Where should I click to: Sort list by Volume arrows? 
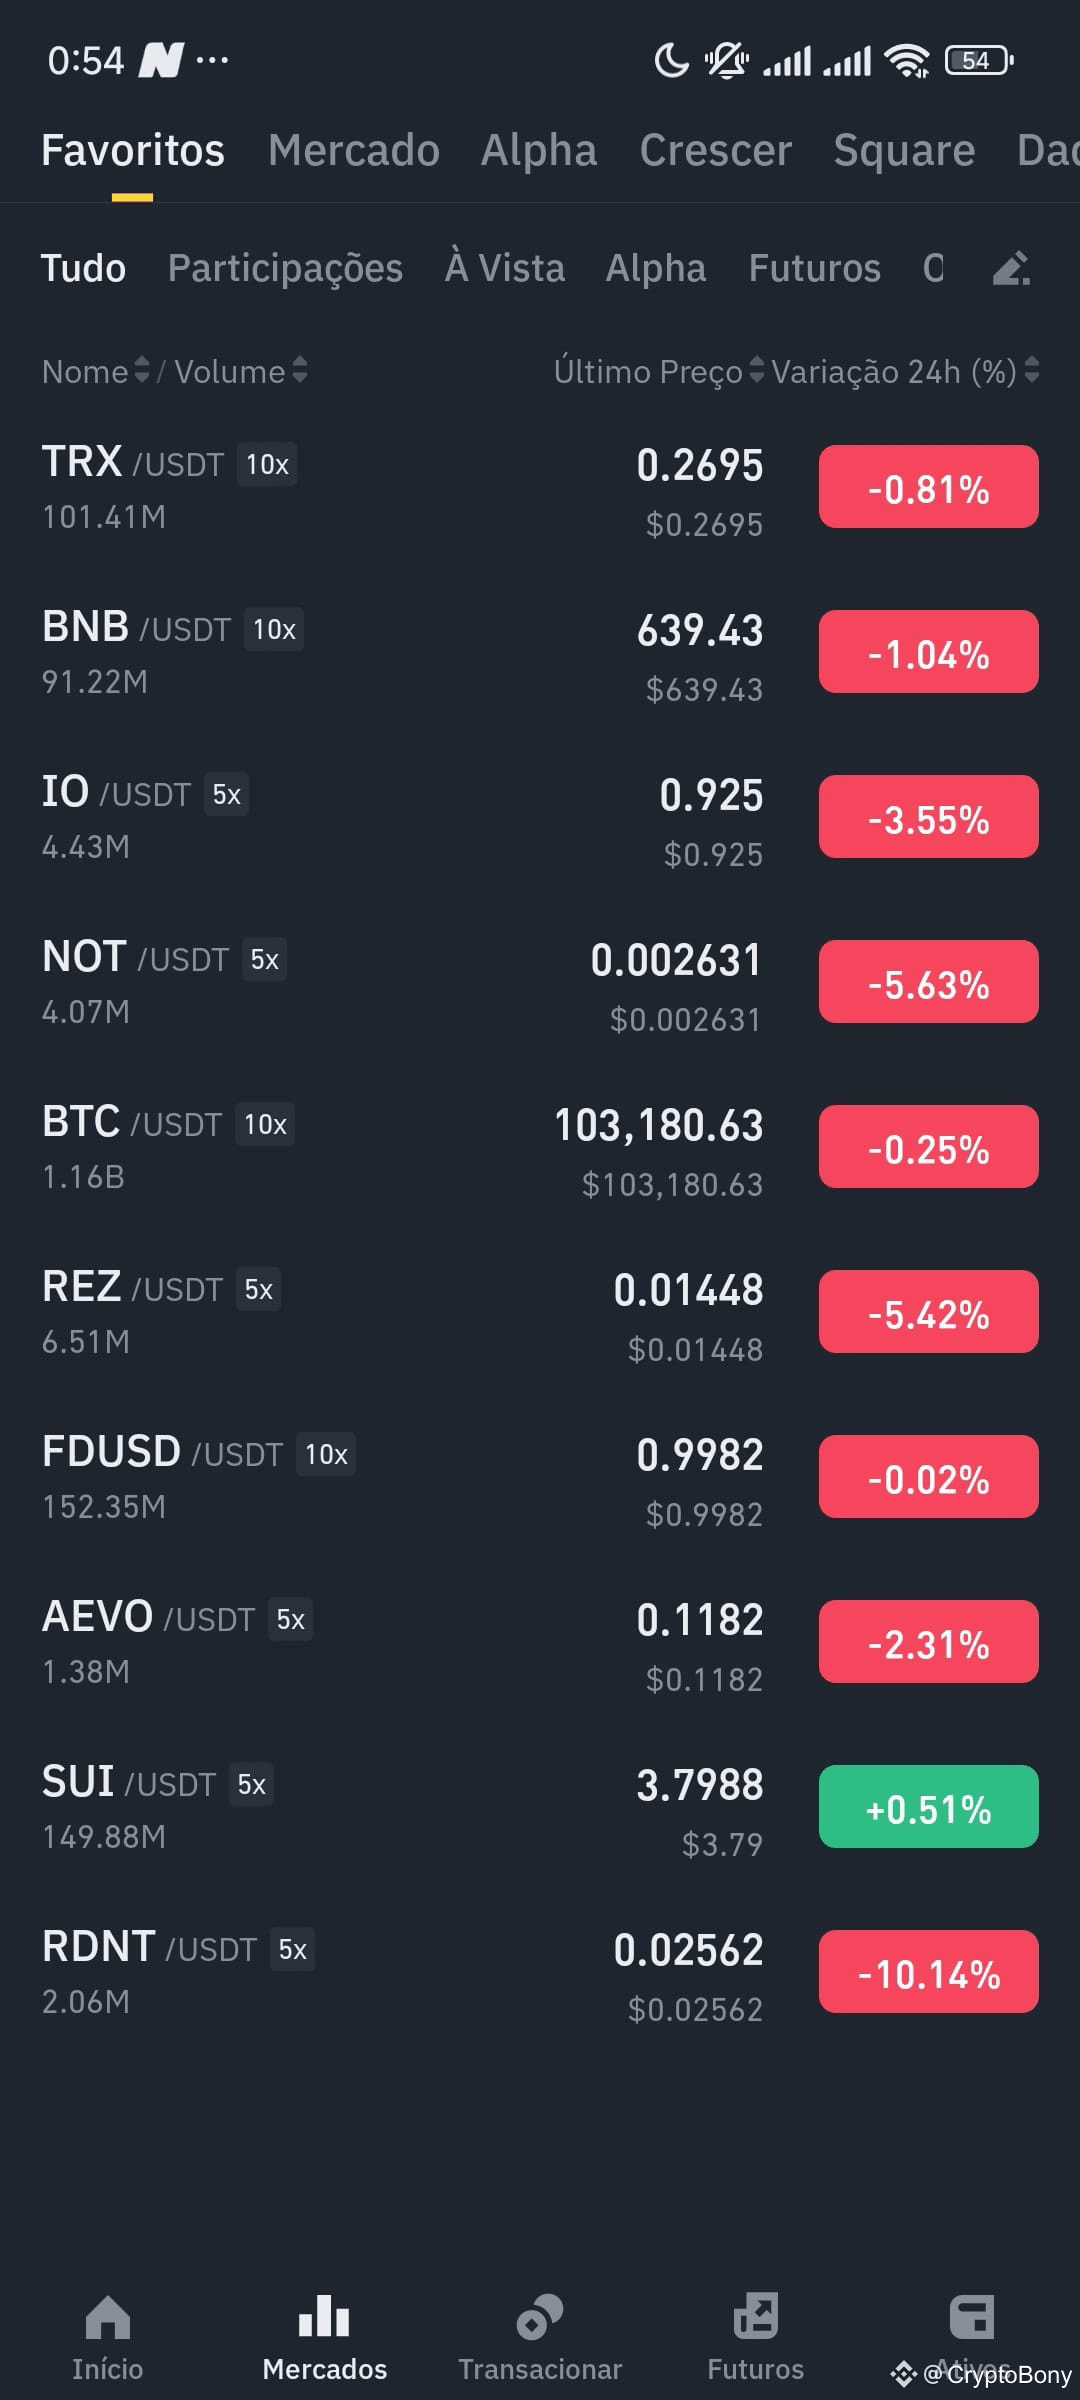pos(300,371)
